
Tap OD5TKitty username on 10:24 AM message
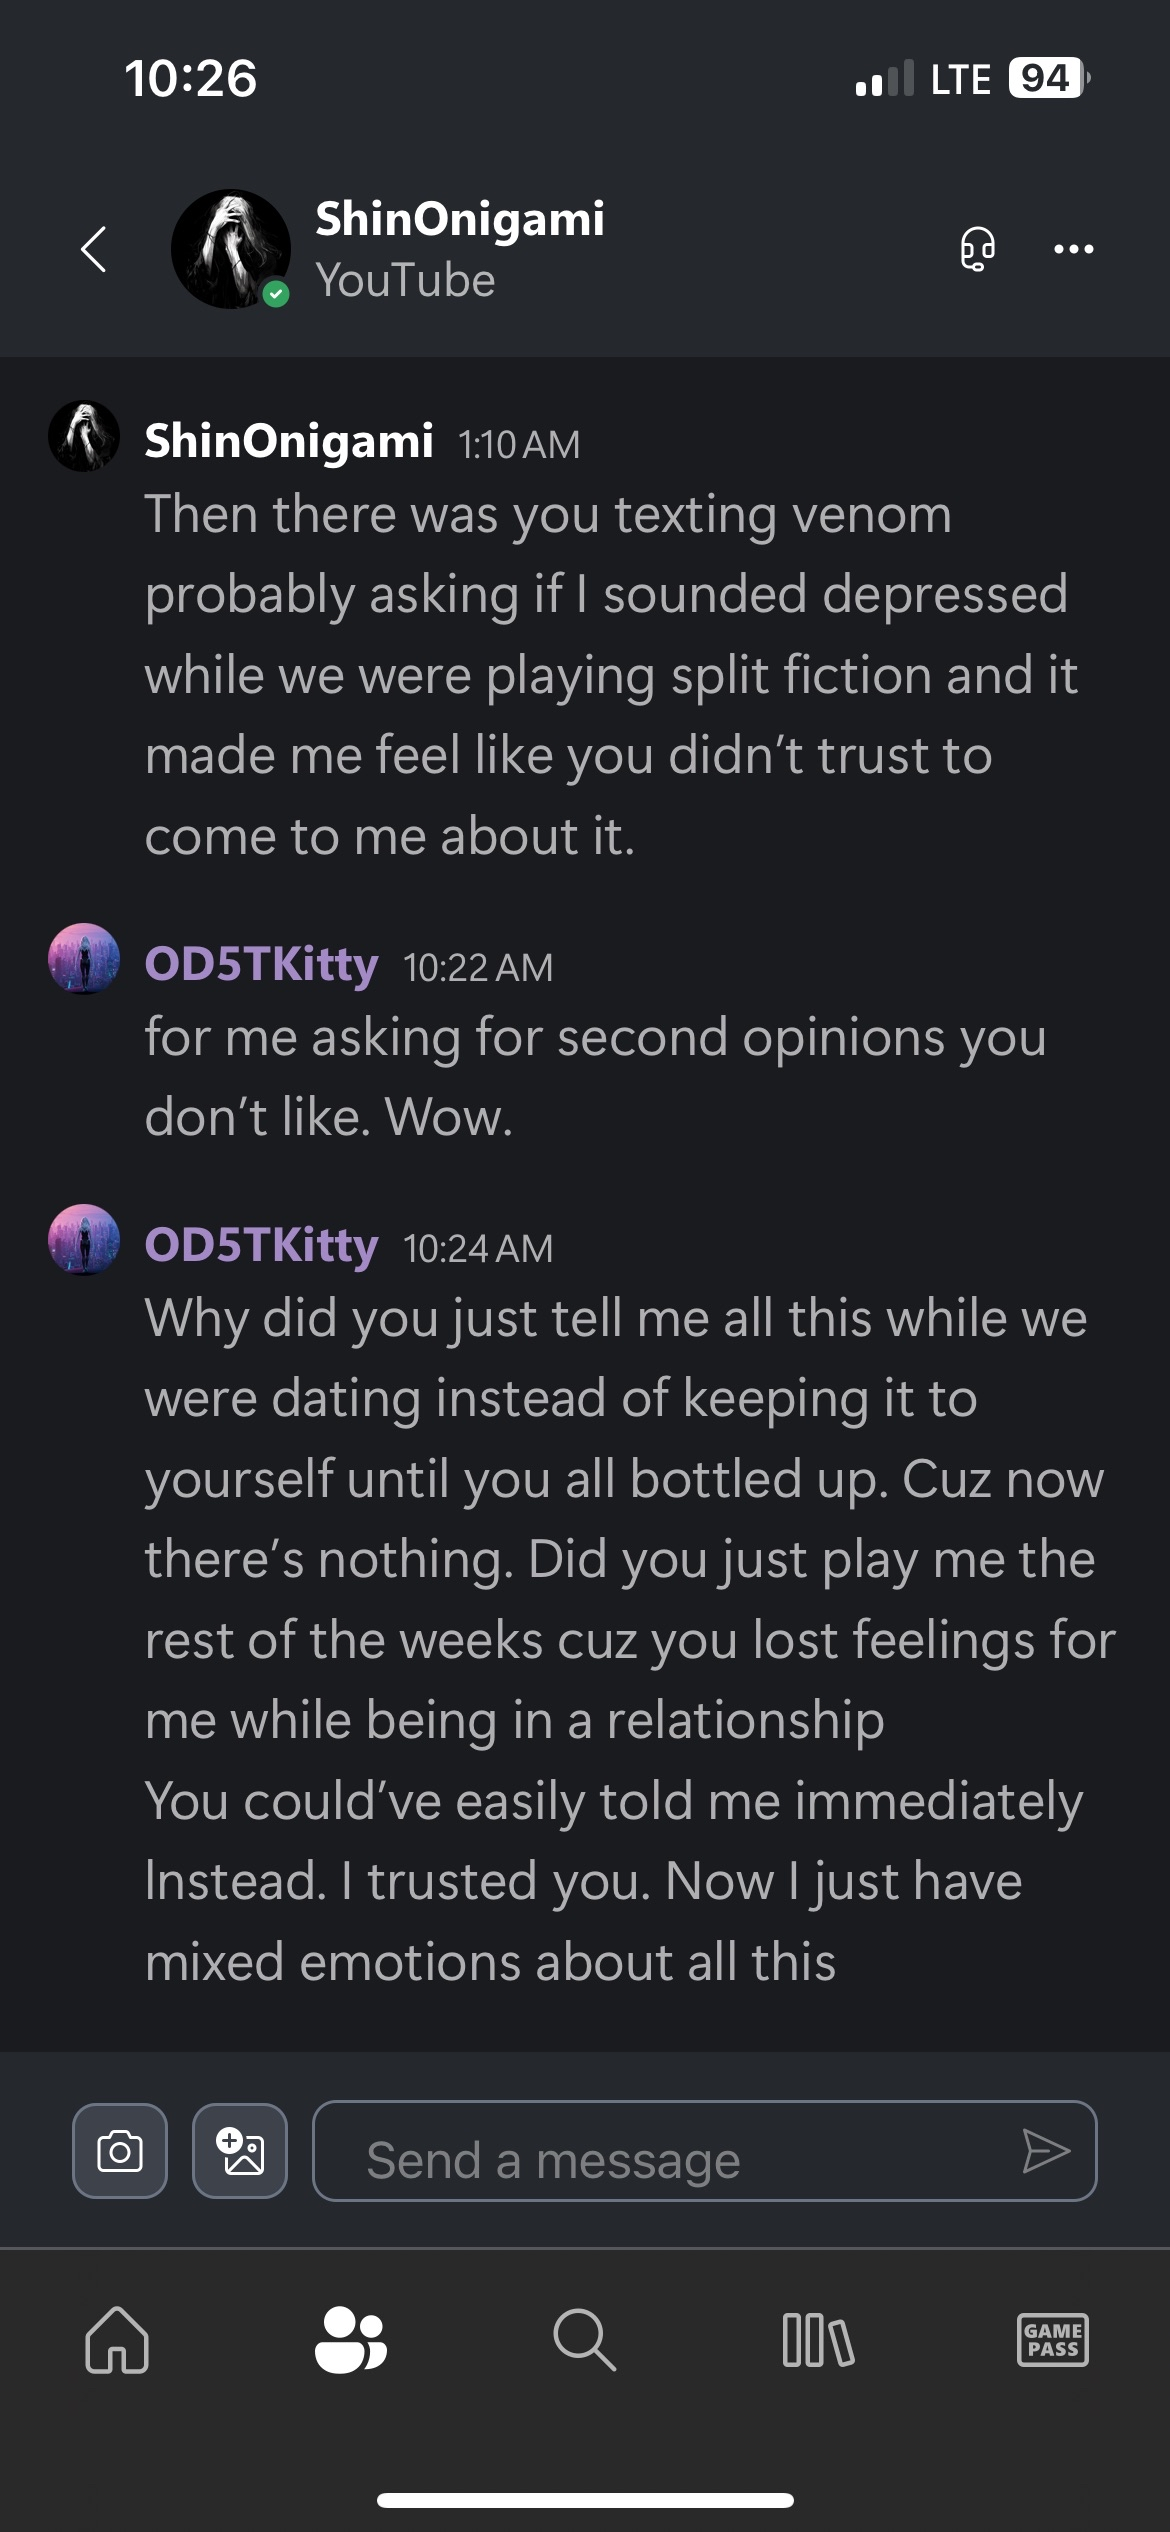[262, 1245]
